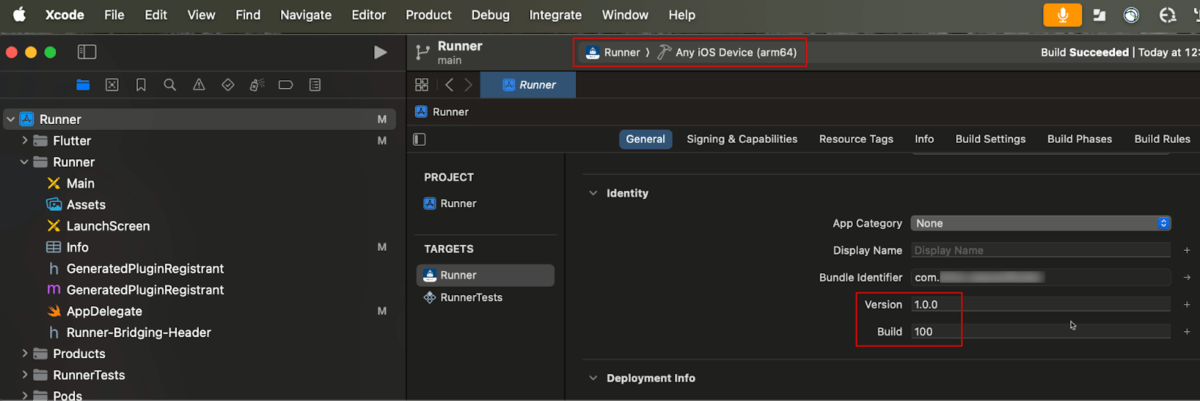Select Runner target
This screenshot has width=1200, height=401.
click(485, 275)
